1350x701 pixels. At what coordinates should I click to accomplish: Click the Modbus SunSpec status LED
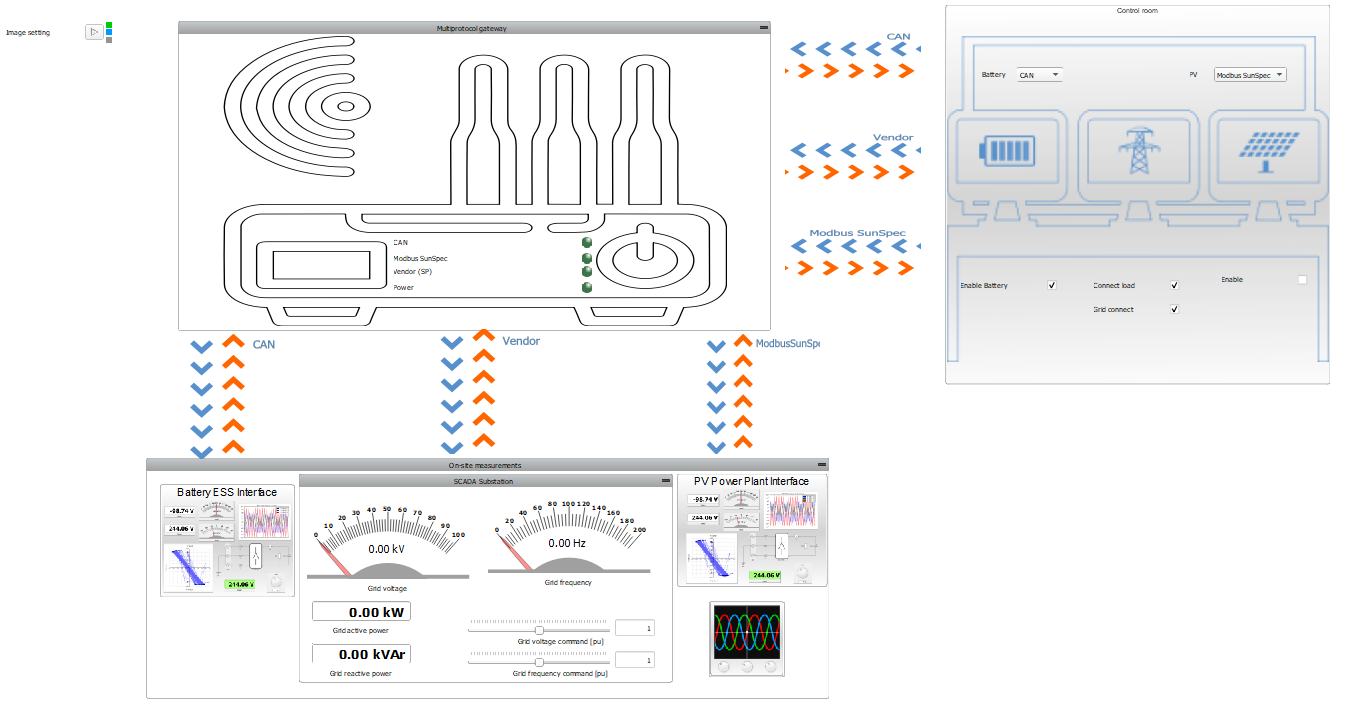[587, 258]
